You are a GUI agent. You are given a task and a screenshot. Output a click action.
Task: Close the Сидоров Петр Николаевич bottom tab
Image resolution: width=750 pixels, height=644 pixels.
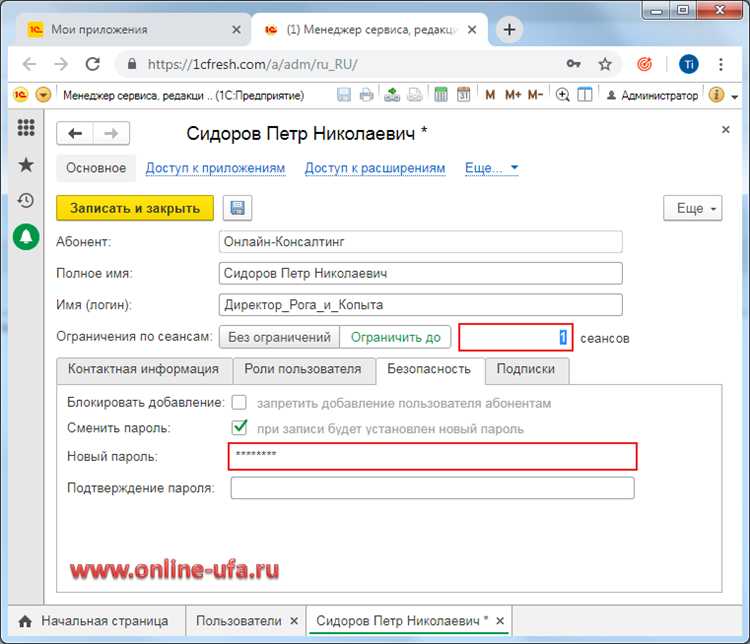point(500,621)
